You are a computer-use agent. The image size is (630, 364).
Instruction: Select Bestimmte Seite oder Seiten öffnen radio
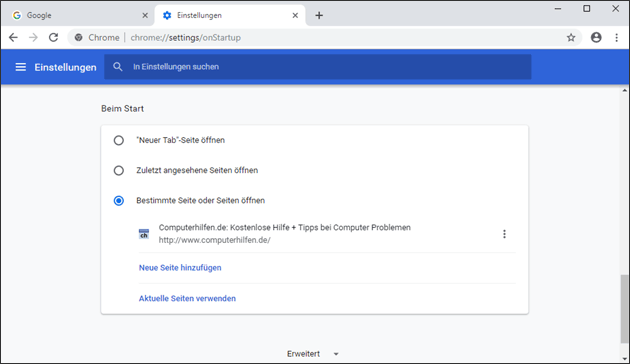pos(119,200)
